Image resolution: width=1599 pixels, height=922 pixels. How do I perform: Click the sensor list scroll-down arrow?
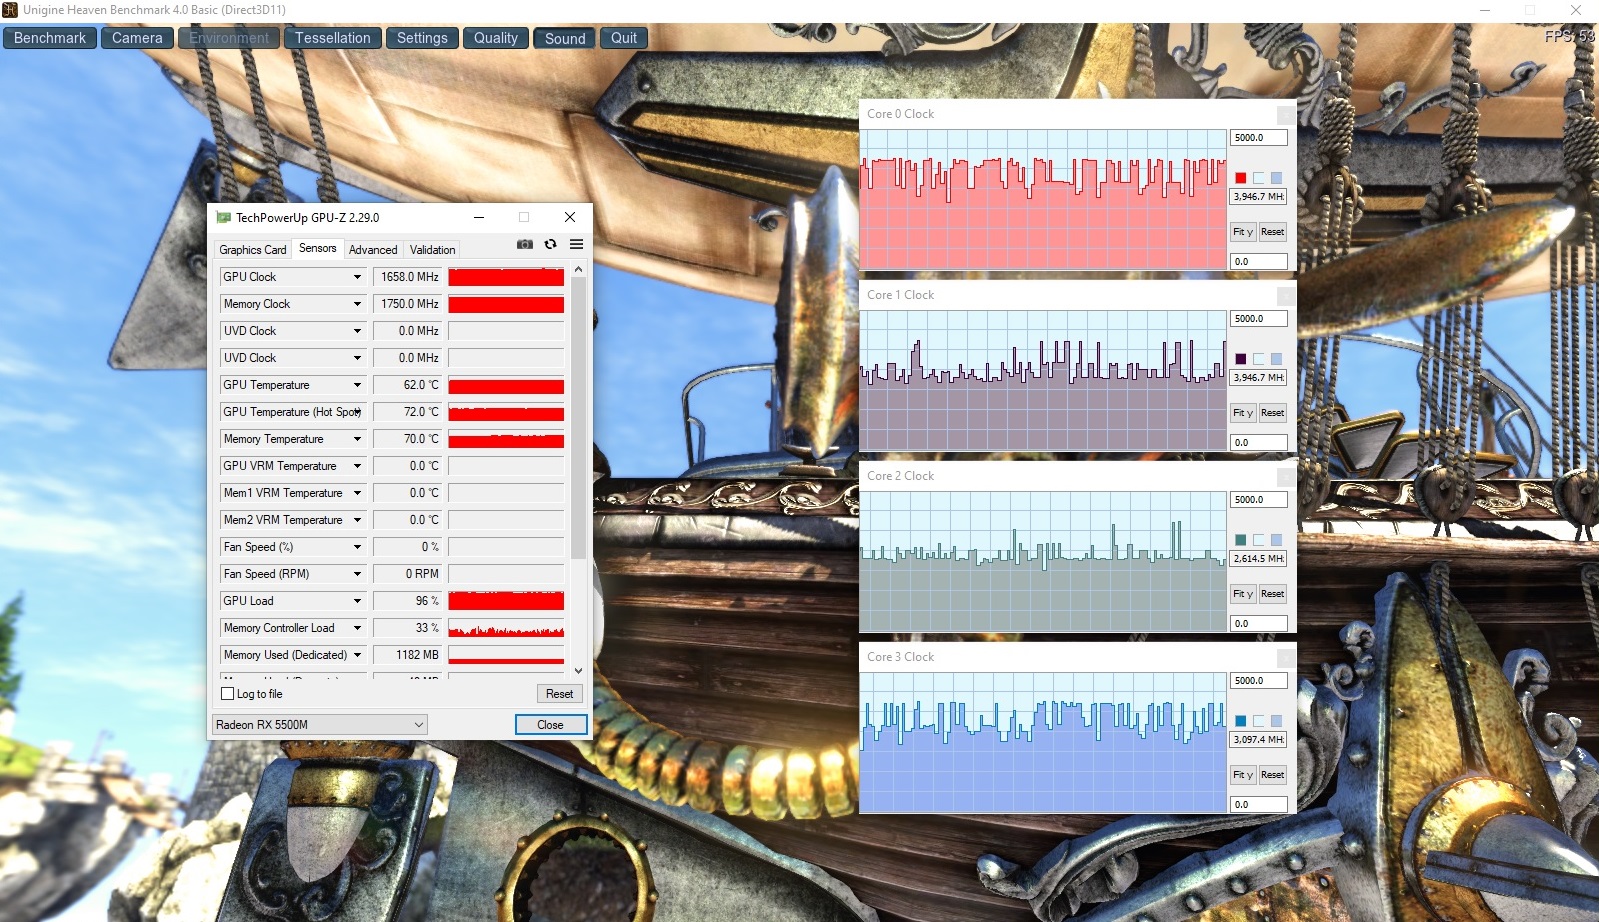click(578, 670)
